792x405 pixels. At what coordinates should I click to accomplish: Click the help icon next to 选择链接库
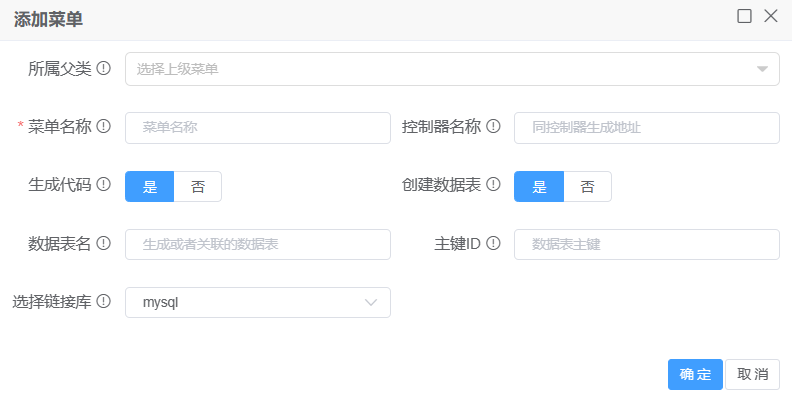[103, 301]
